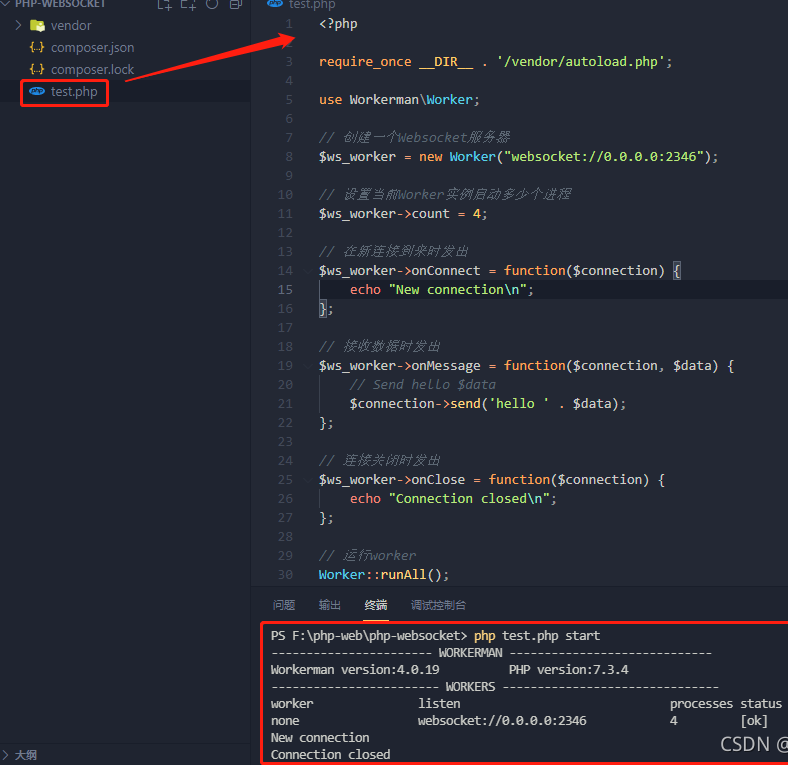Refresh the explorer with the circular arrow icon
The width and height of the screenshot is (788, 765).
tap(212, 4)
